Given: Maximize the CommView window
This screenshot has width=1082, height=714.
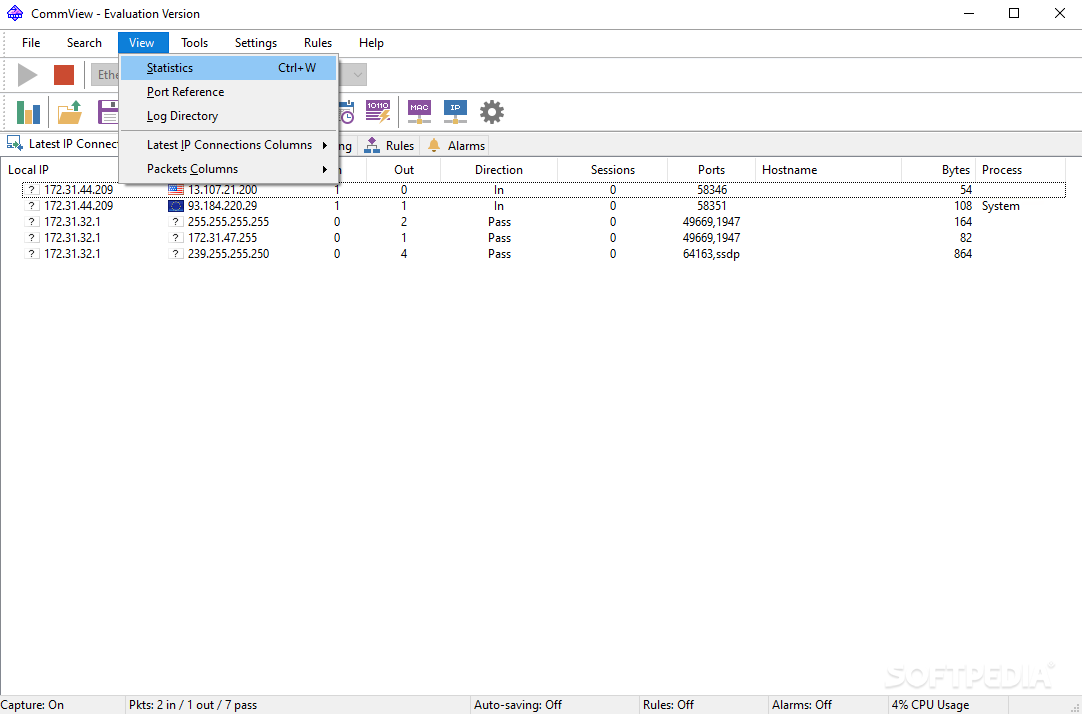Looking at the screenshot, I should click(1014, 13).
